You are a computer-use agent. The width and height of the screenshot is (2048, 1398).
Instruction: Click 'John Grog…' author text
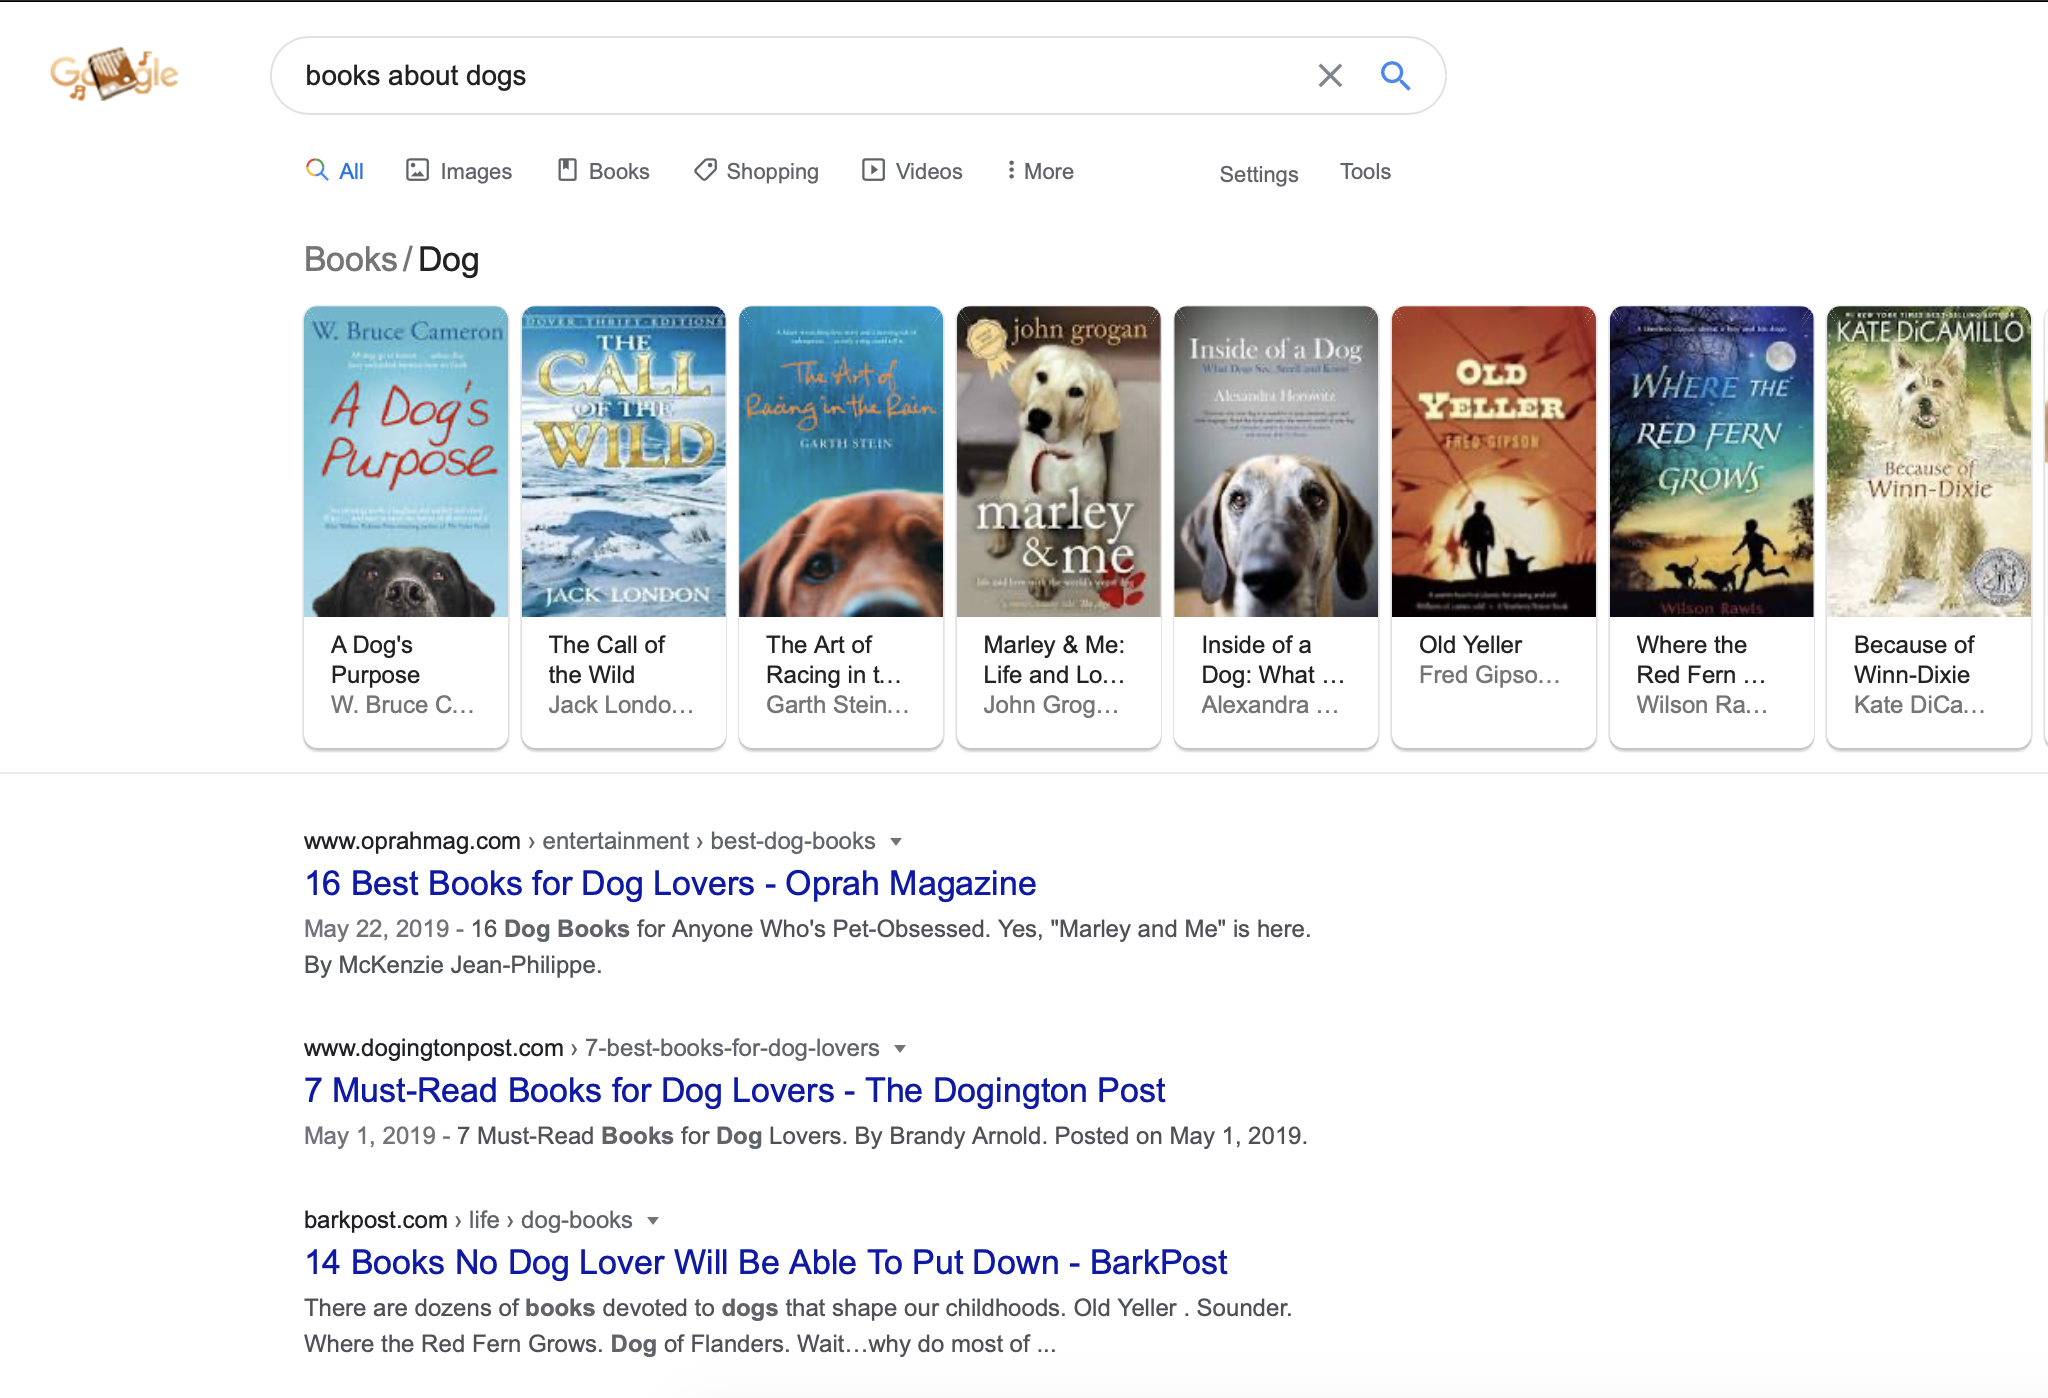[x=1051, y=705]
